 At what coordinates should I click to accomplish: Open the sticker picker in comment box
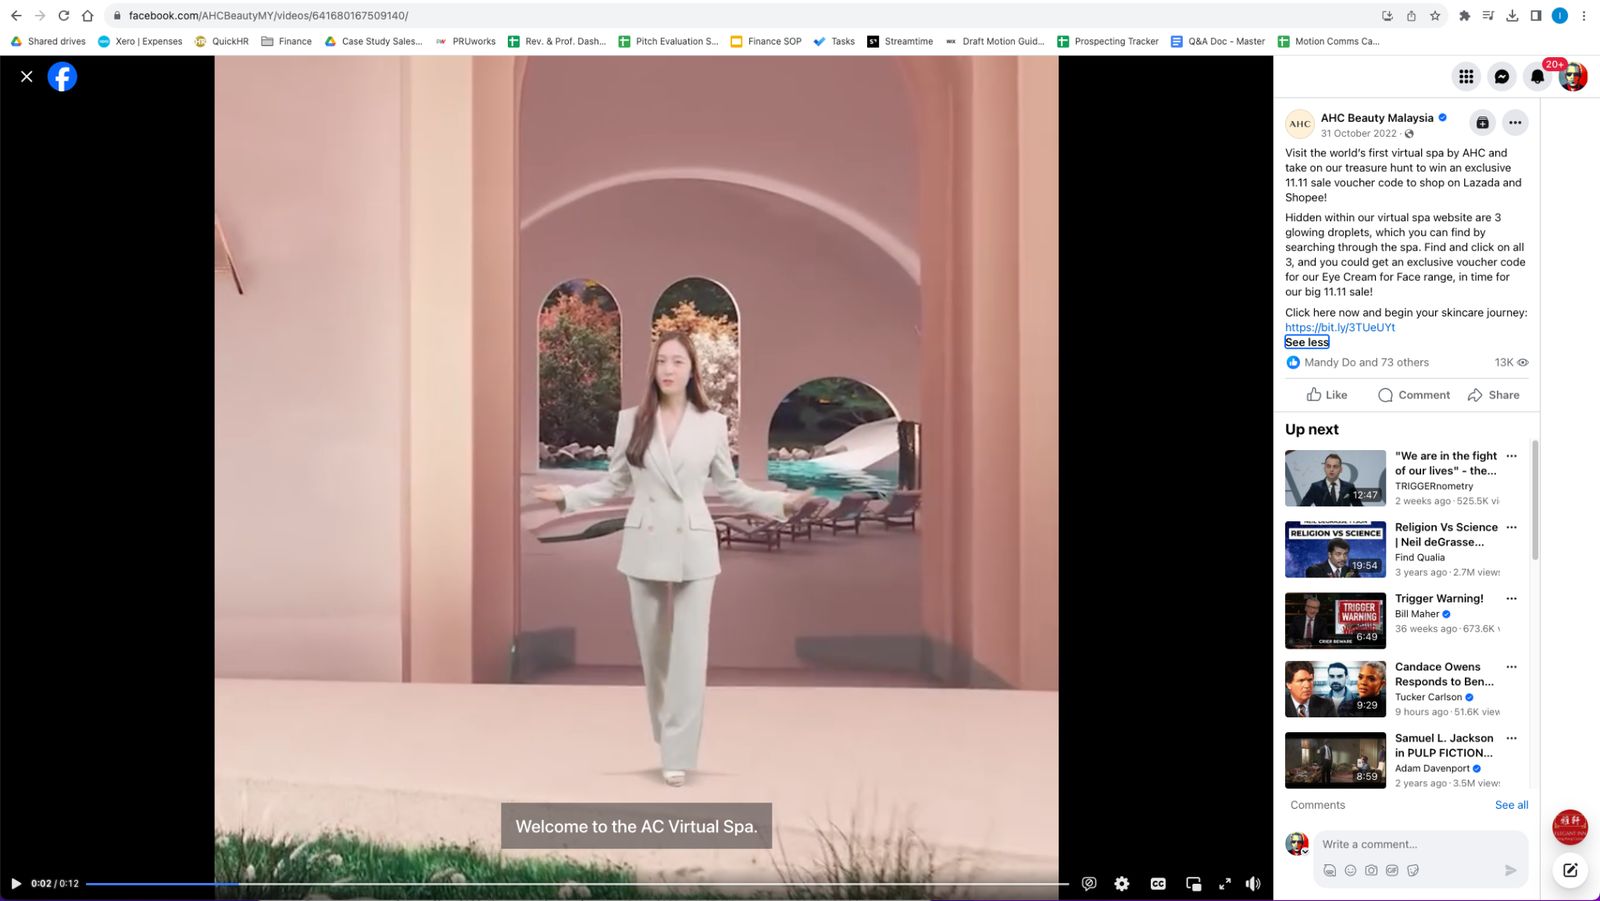pyautogui.click(x=1413, y=871)
